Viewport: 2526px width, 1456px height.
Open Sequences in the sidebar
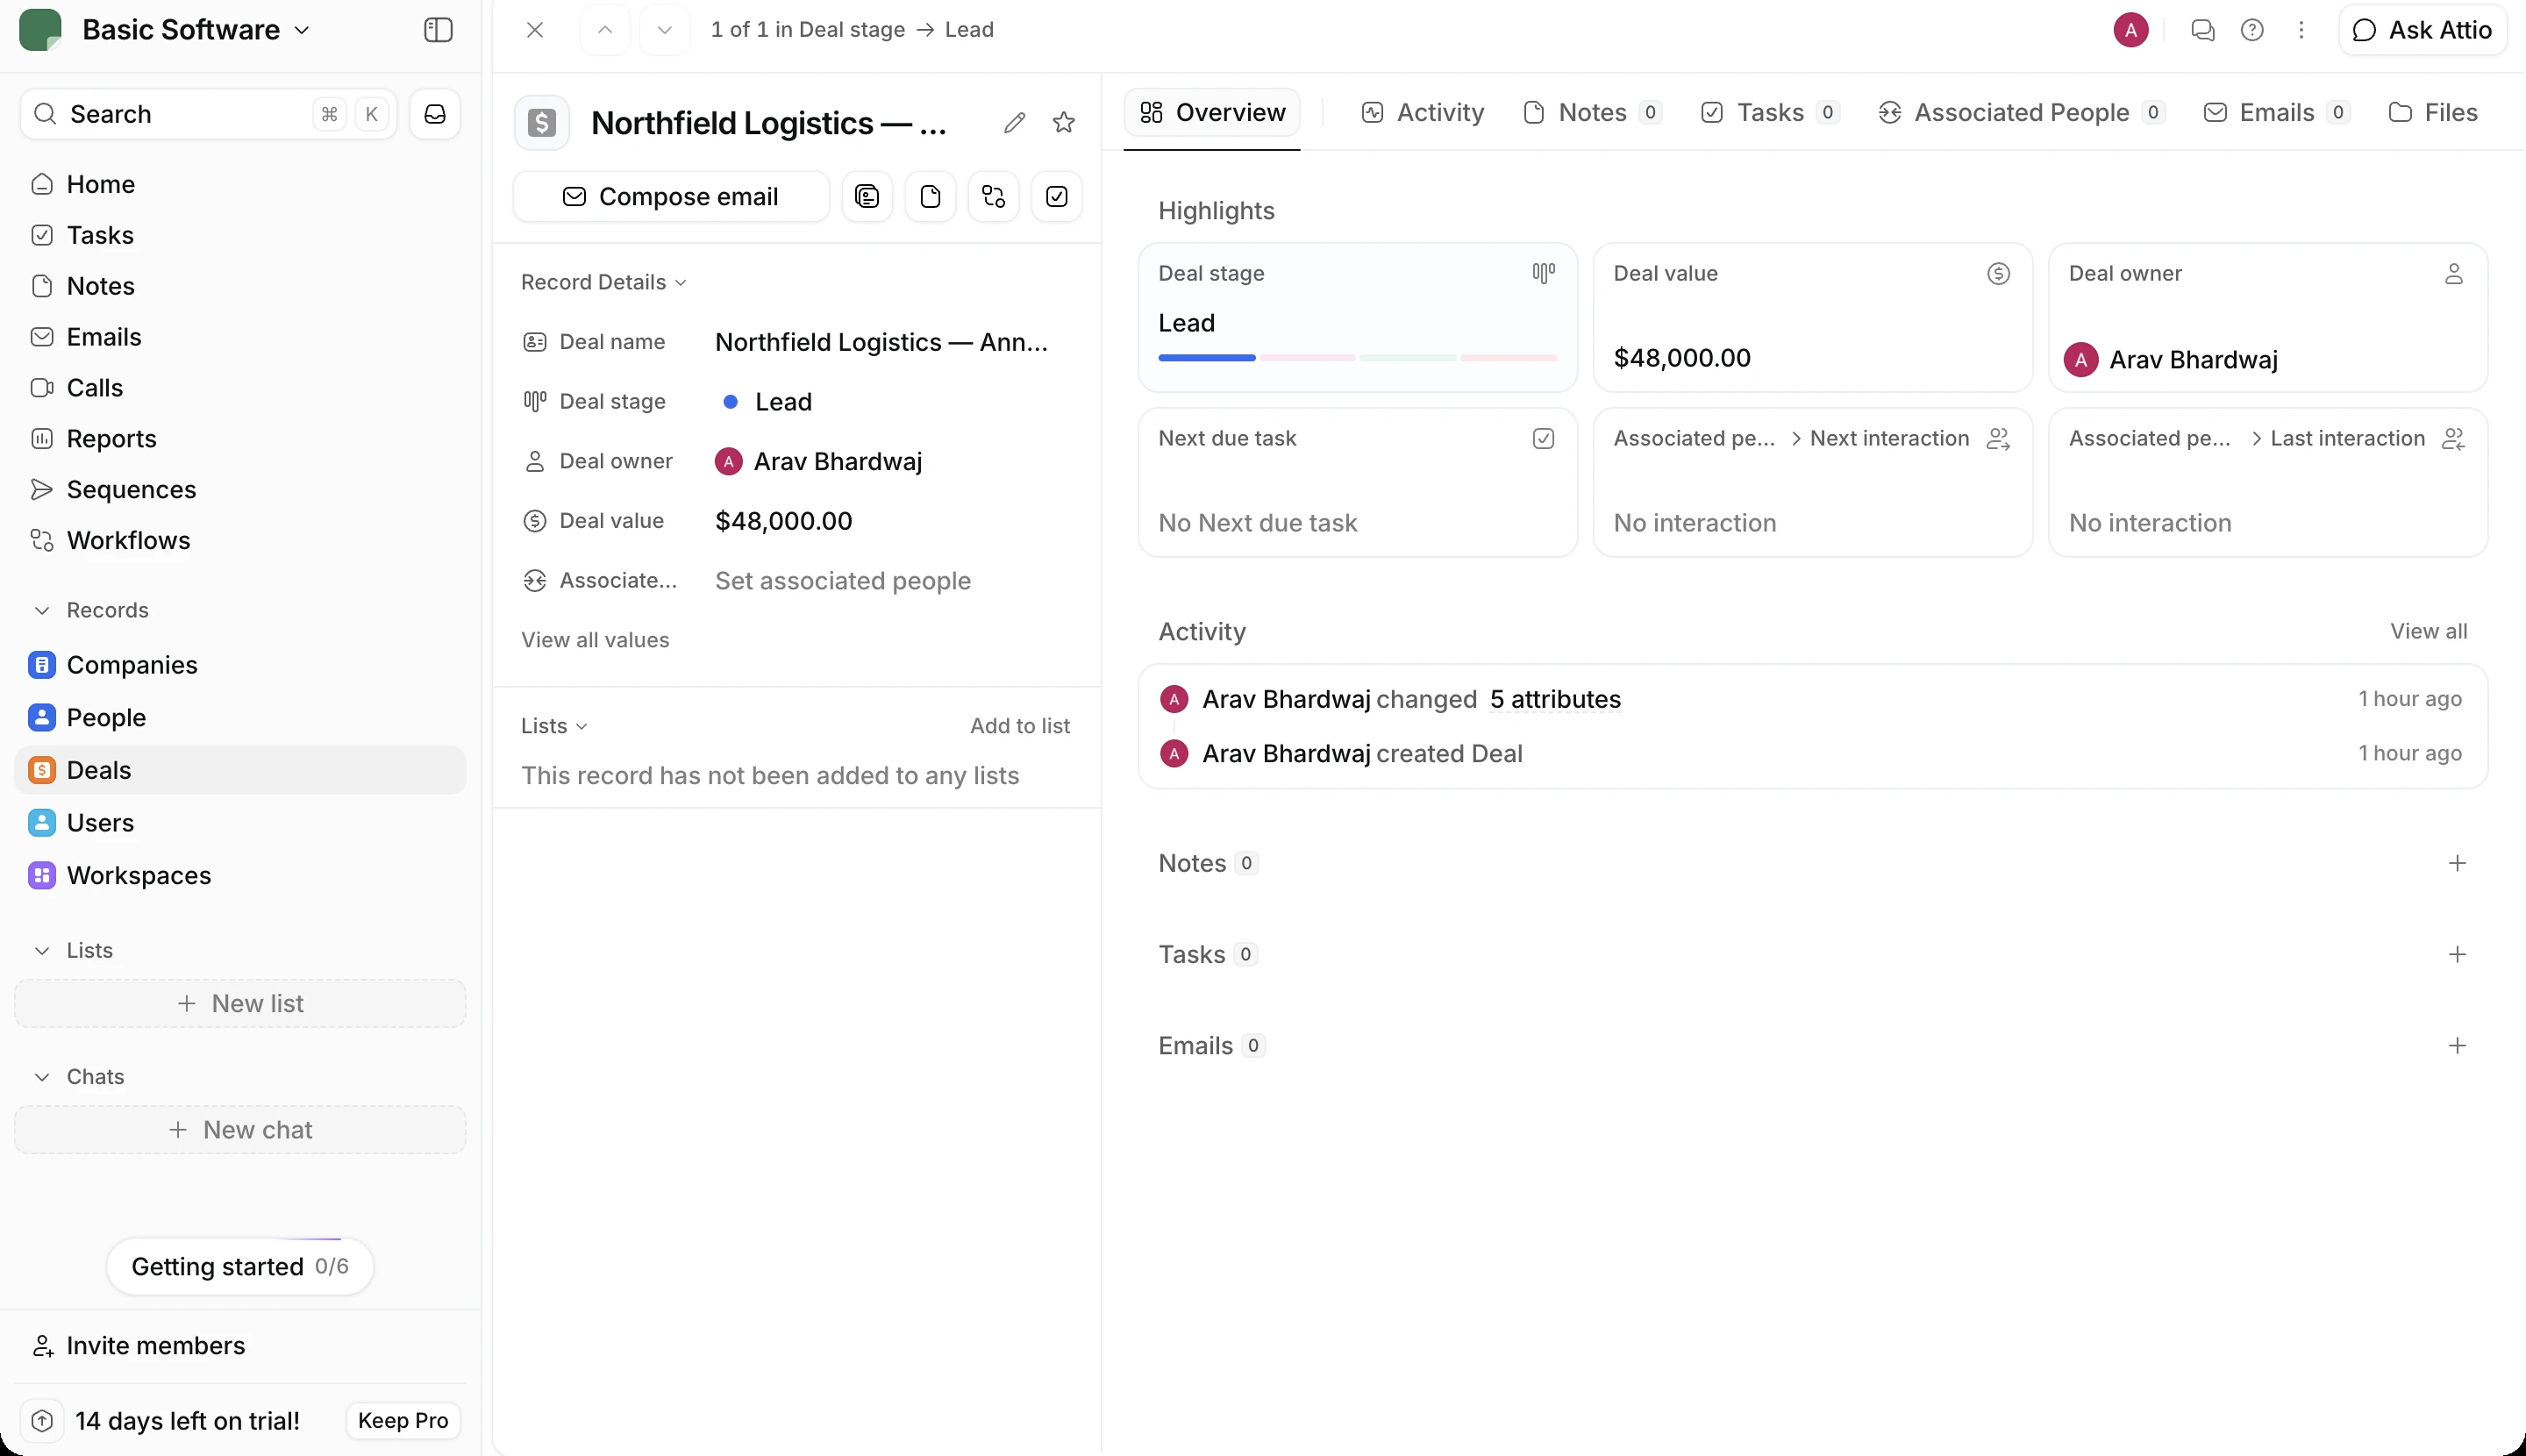[x=240, y=490]
